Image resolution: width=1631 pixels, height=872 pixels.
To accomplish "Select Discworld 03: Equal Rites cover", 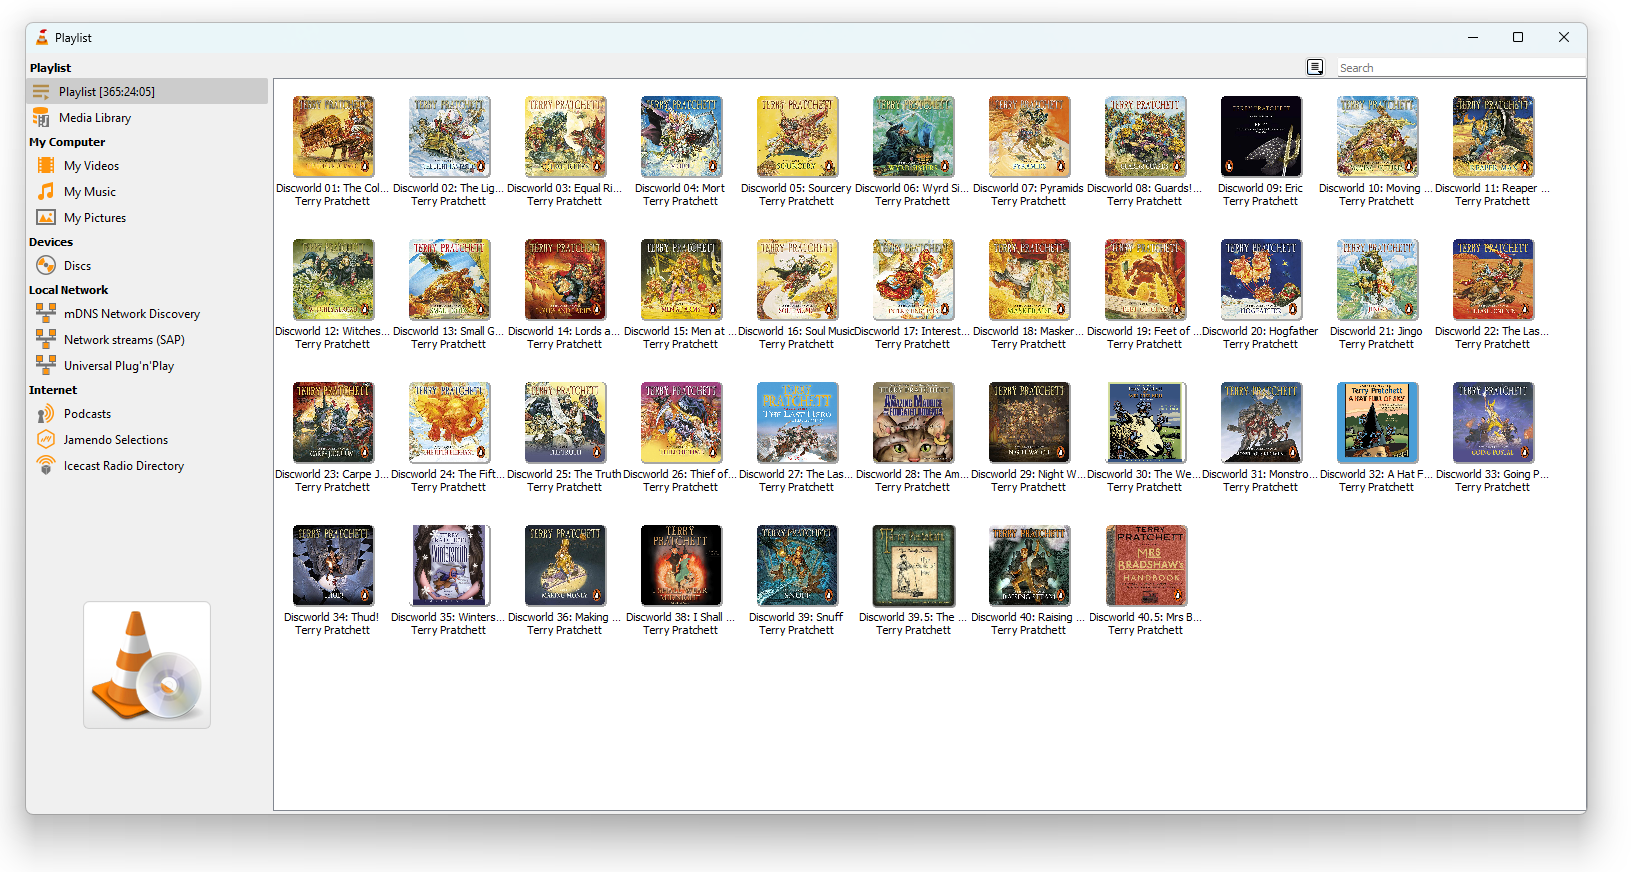I will [565, 137].
